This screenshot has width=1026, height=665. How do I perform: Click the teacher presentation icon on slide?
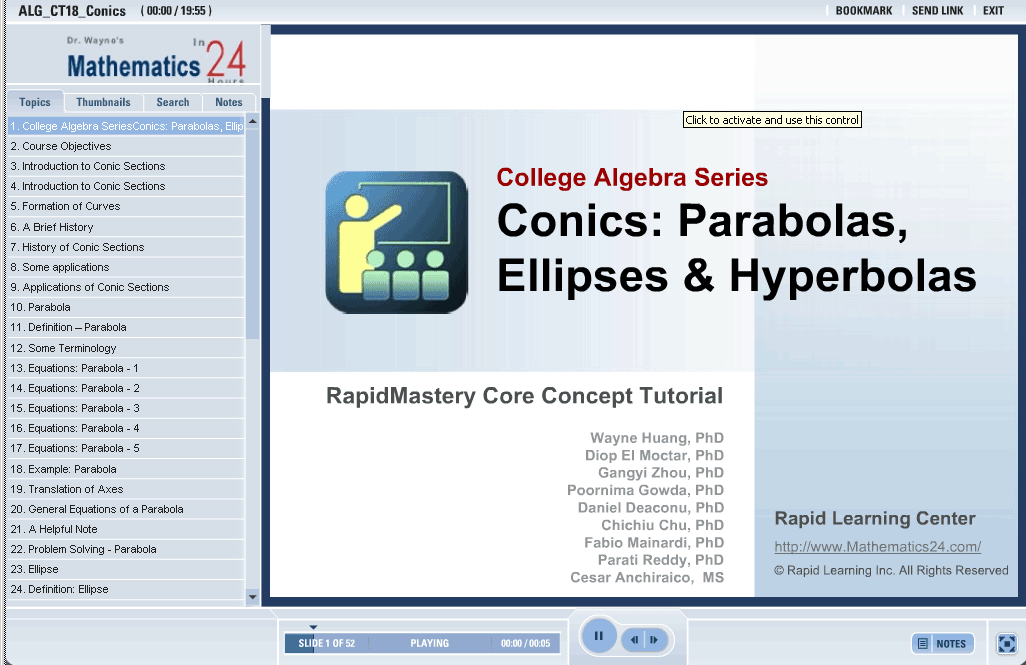click(x=396, y=242)
